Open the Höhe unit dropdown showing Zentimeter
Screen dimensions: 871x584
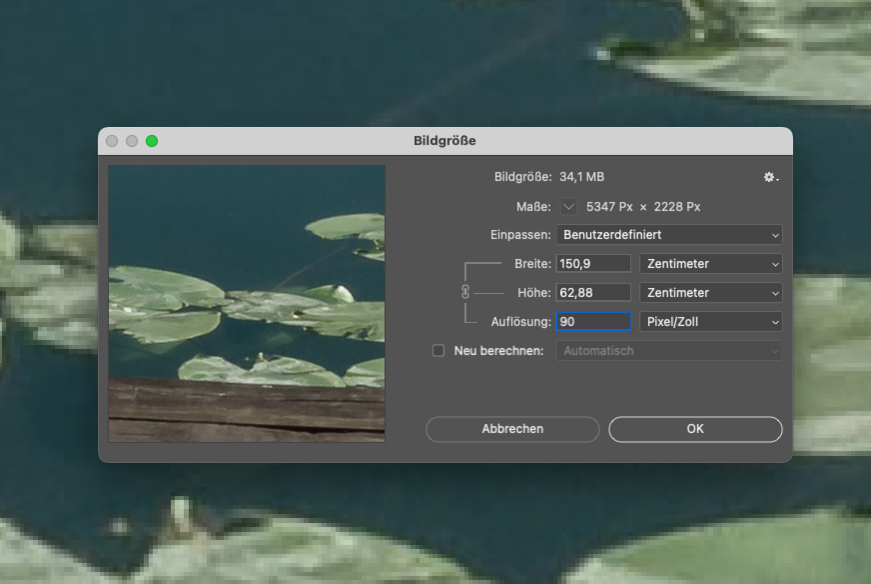(x=711, y=292)
